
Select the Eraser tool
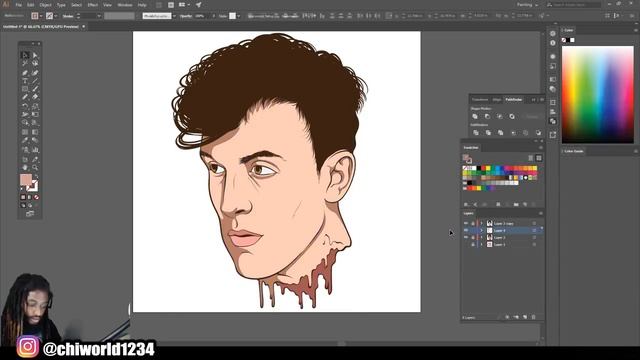tap(35, 97)
